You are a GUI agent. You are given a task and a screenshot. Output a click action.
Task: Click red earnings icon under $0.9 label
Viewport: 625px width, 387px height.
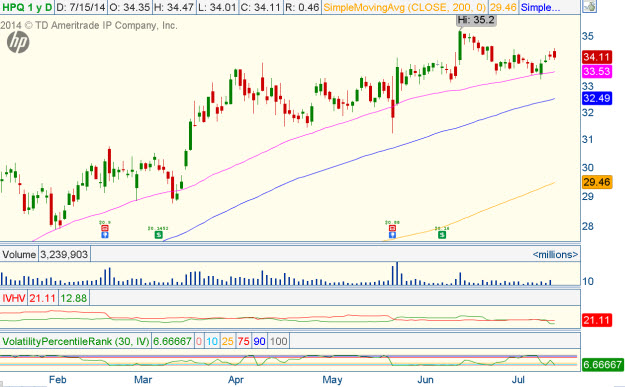104,228
